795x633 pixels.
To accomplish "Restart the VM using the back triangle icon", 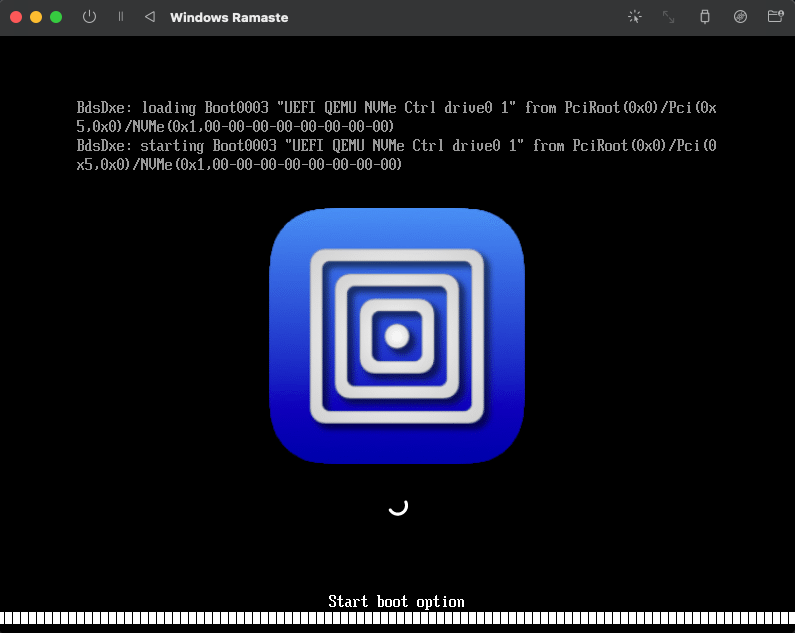I will pyautogui.click(x=150, y=17).
